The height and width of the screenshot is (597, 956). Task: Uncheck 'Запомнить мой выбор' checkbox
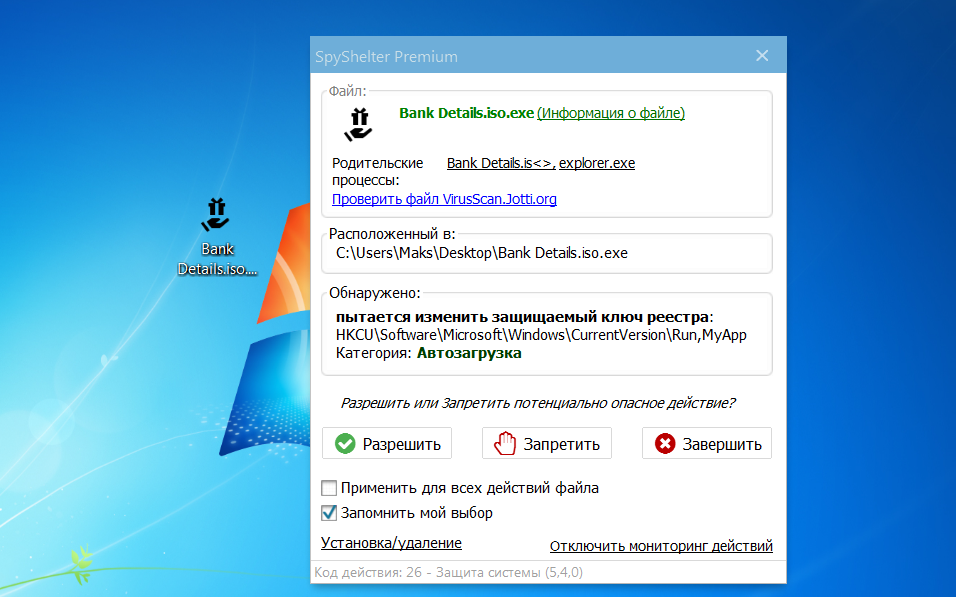[329, 513]
